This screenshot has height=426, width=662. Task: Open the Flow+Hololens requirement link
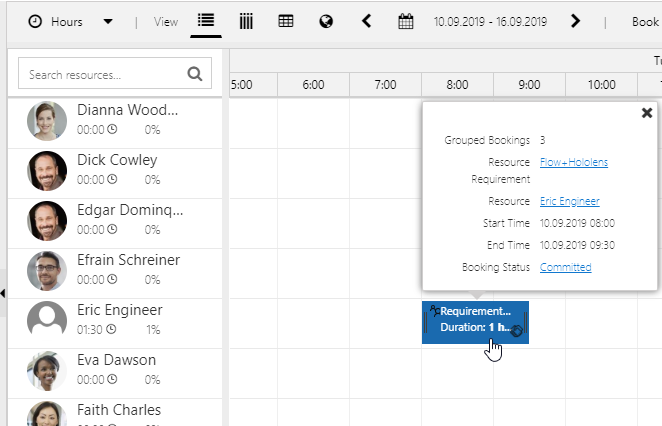click(x=574, y=162)
